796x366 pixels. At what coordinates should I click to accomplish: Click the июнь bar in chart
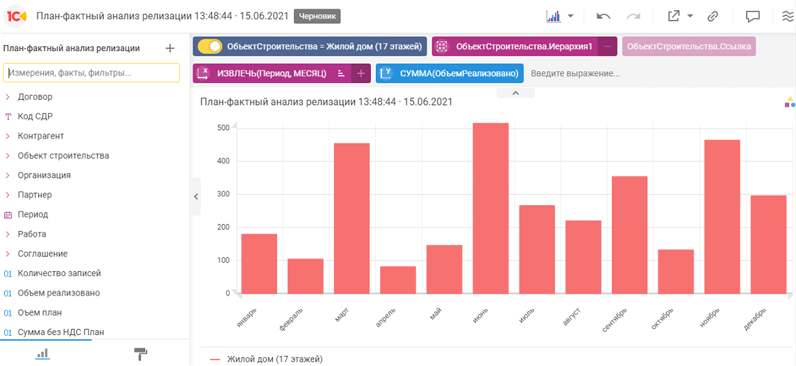point(490,208)
